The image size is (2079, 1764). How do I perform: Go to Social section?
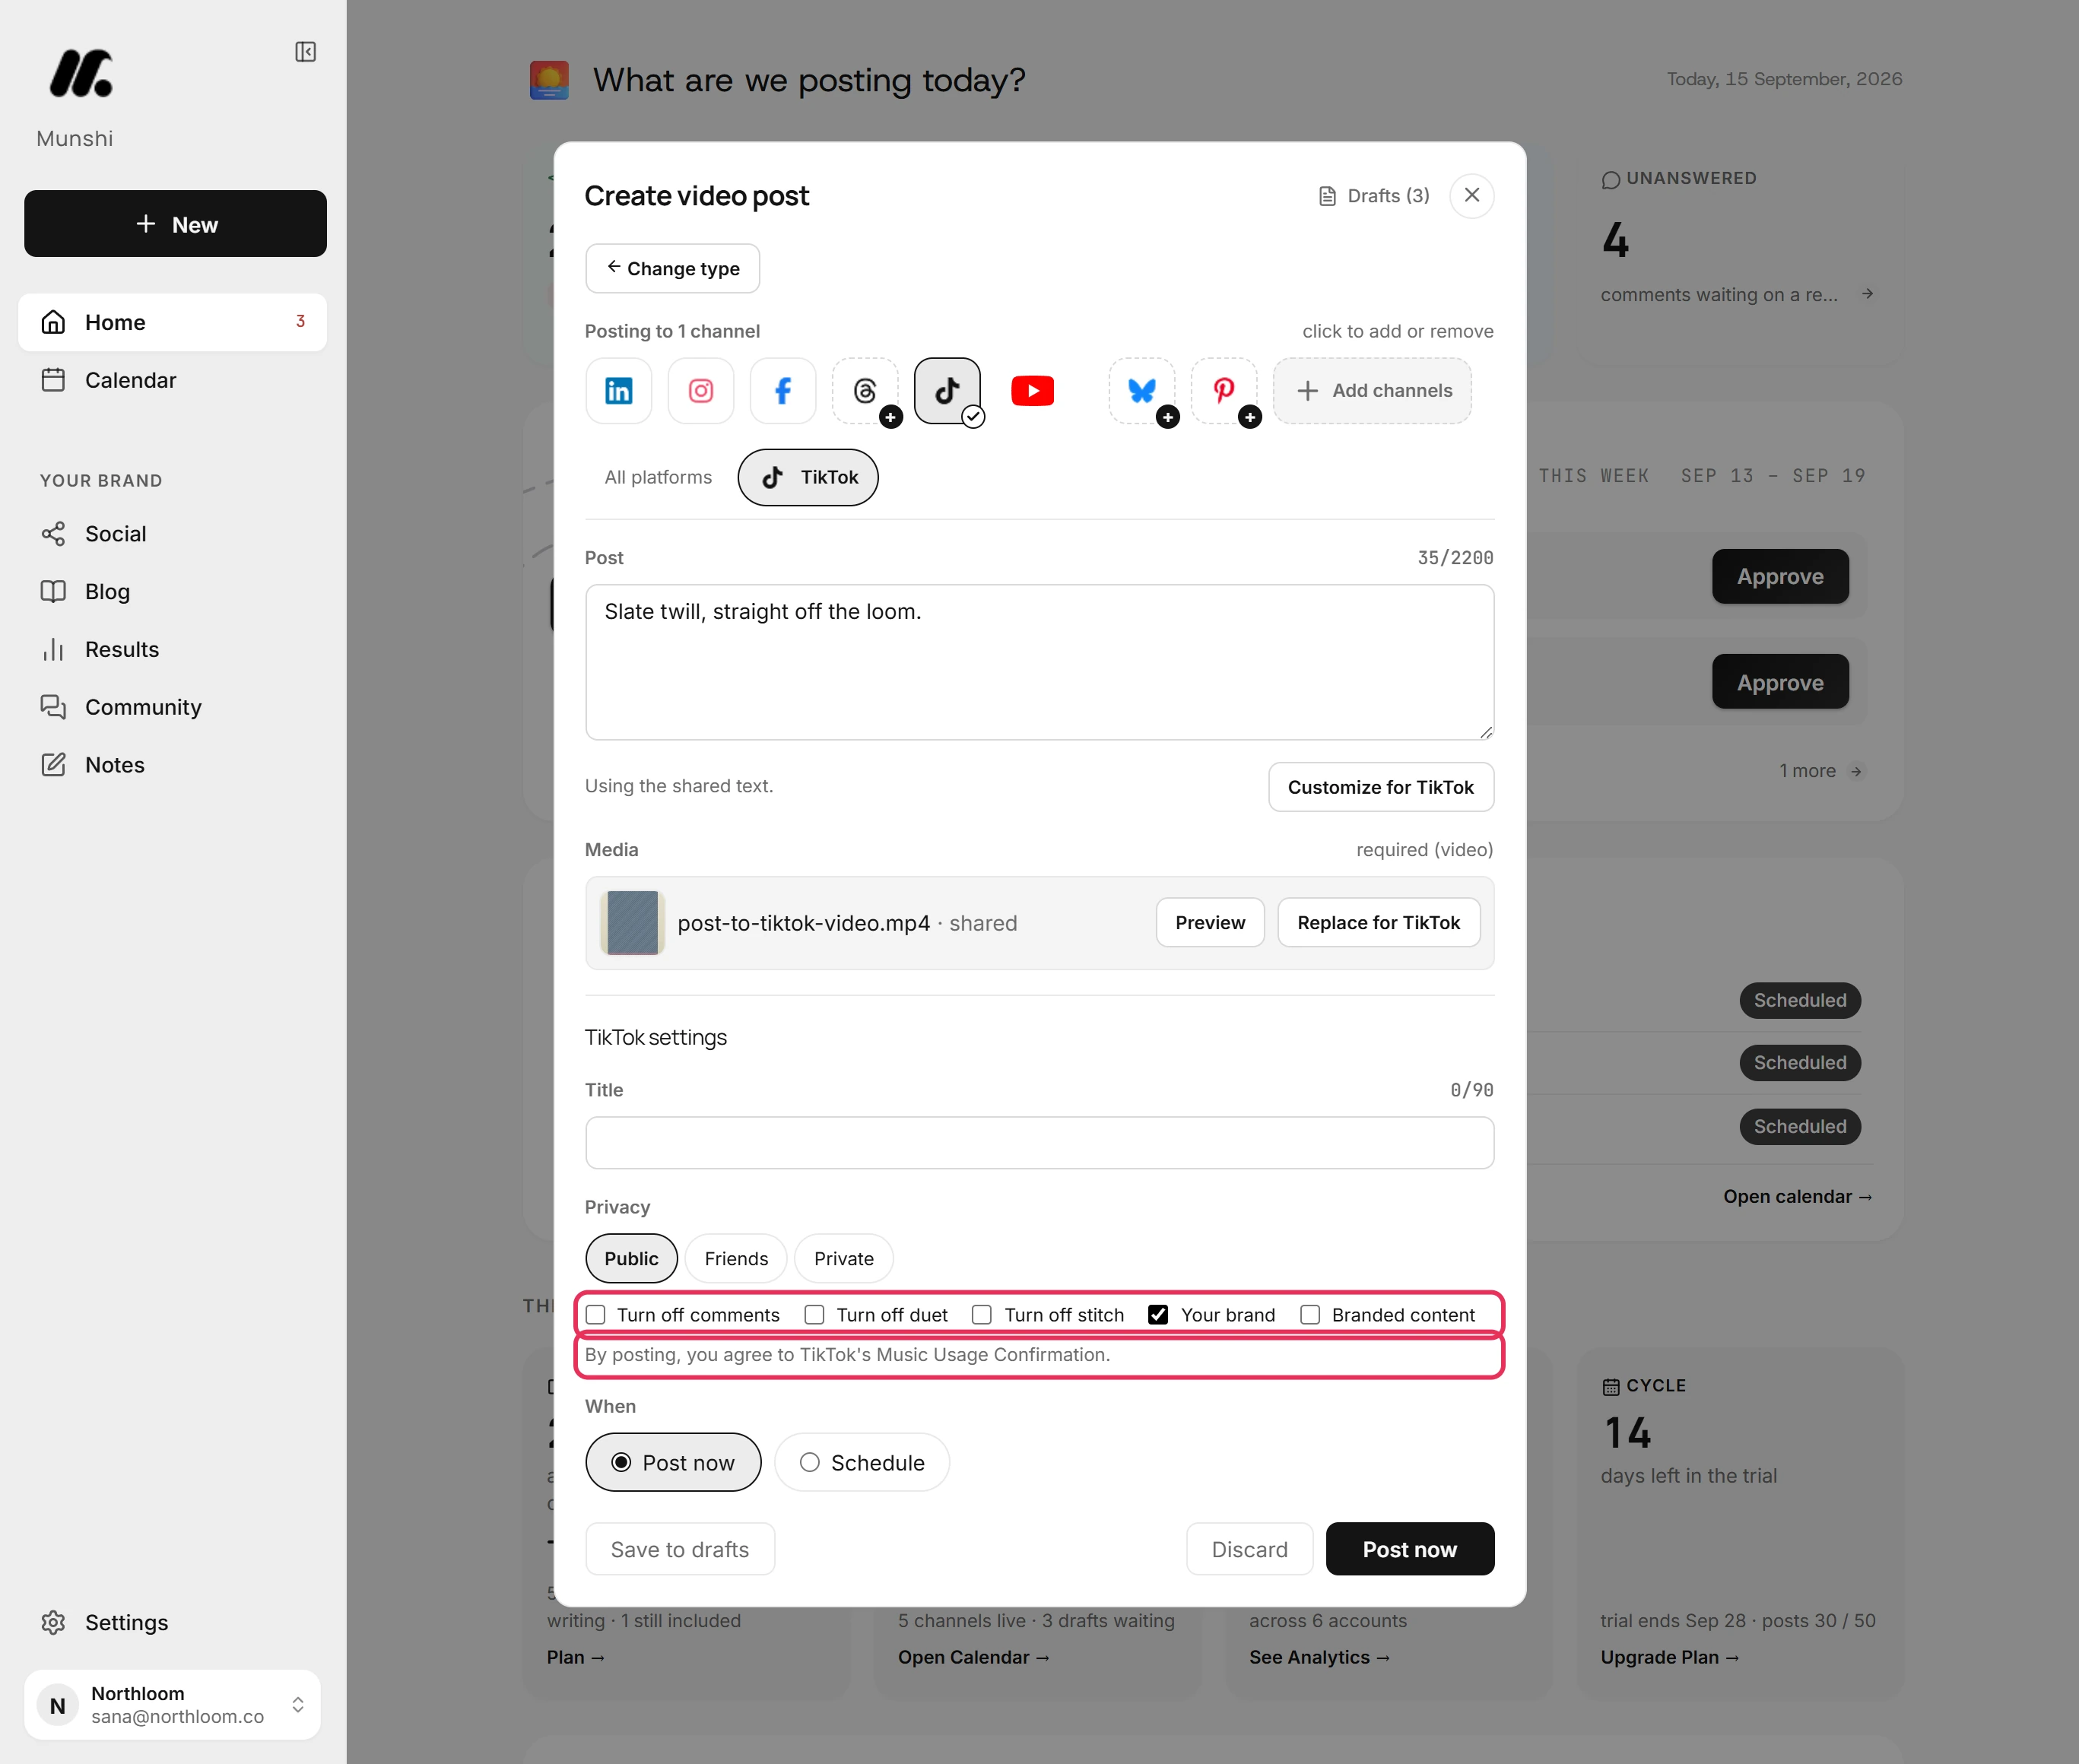pos(173,534)
